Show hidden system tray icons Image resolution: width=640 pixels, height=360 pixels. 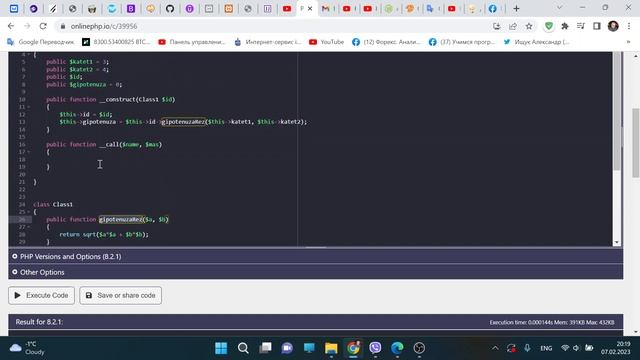(x=495, y=348)
